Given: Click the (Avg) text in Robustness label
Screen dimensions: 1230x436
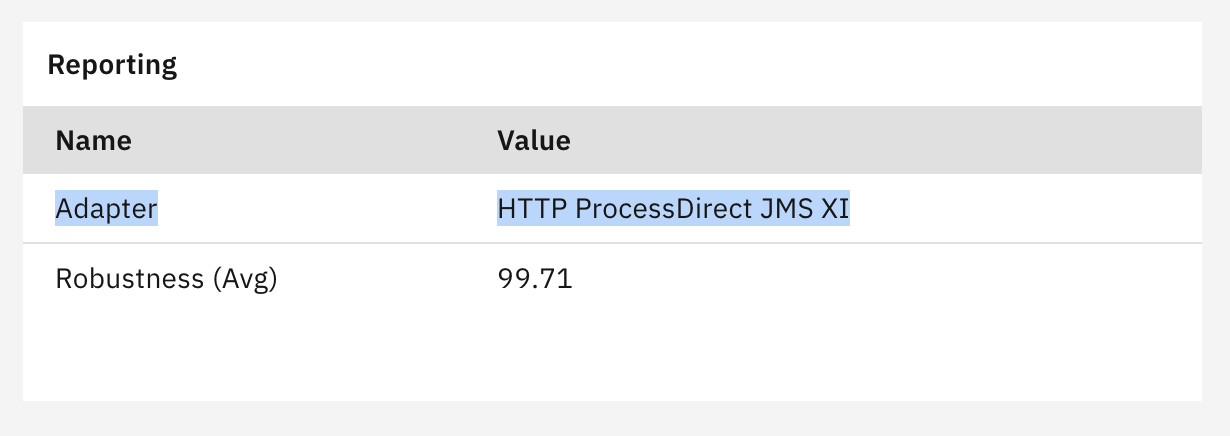Looking at the screenshot, I should [x=244, y=279].
